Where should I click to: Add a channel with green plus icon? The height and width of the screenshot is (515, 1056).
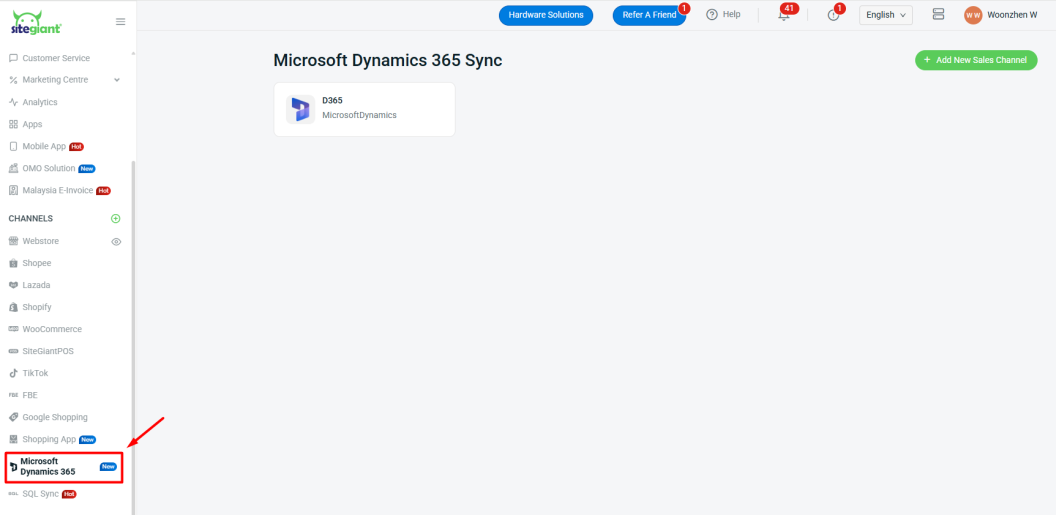coord(116,218)
